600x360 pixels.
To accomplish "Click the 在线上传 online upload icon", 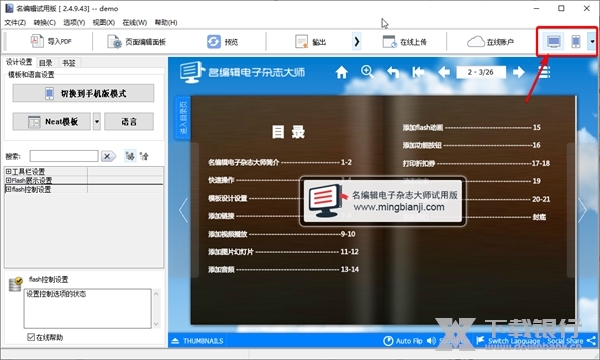I will click(x=390, y=42).
